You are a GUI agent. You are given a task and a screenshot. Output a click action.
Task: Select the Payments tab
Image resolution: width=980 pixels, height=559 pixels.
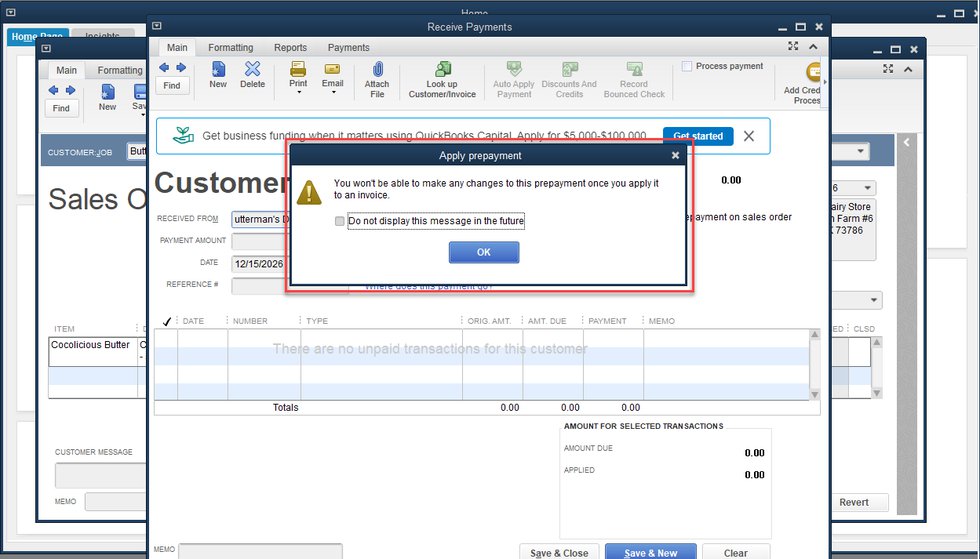tap(348, 47)
